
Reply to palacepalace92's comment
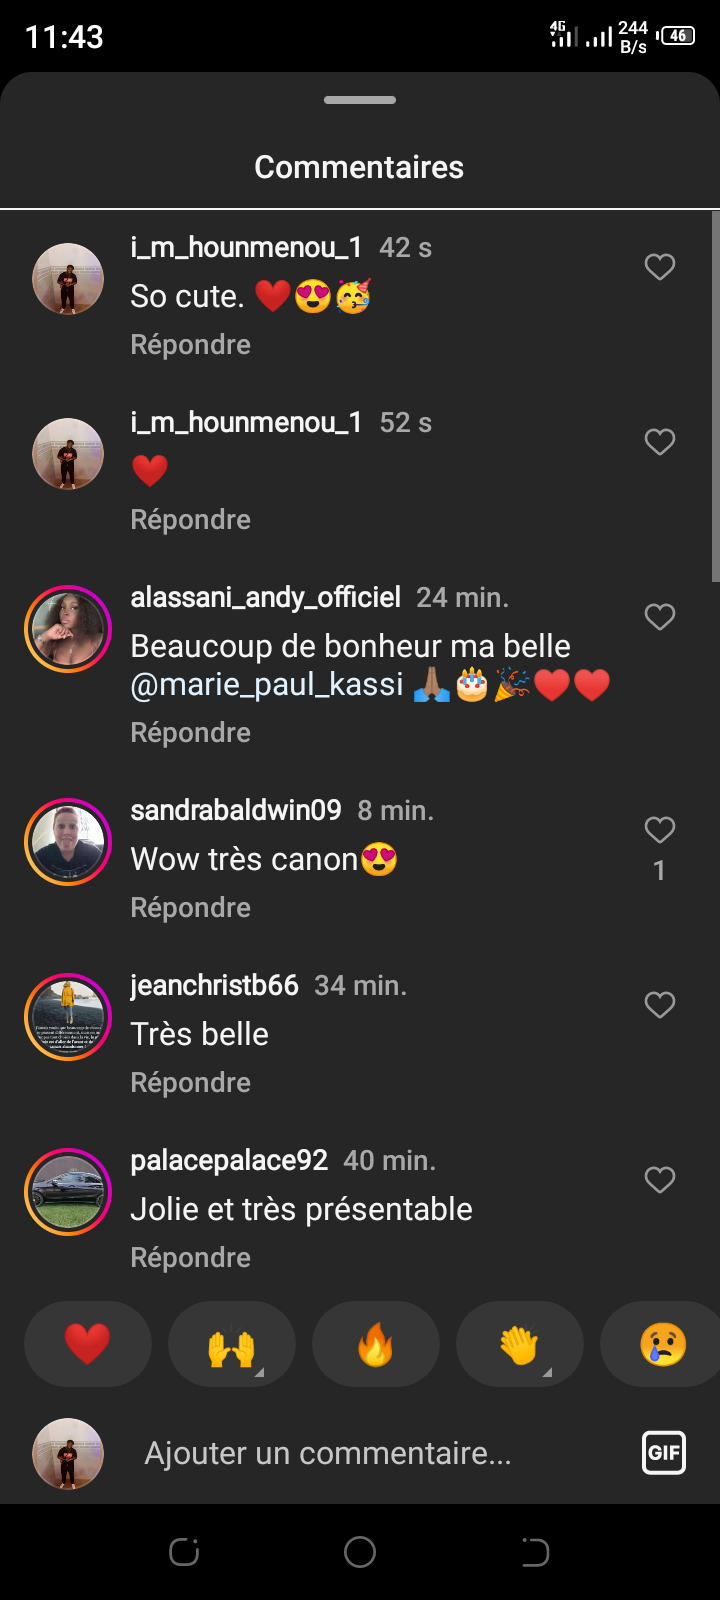coord(190,1258)
